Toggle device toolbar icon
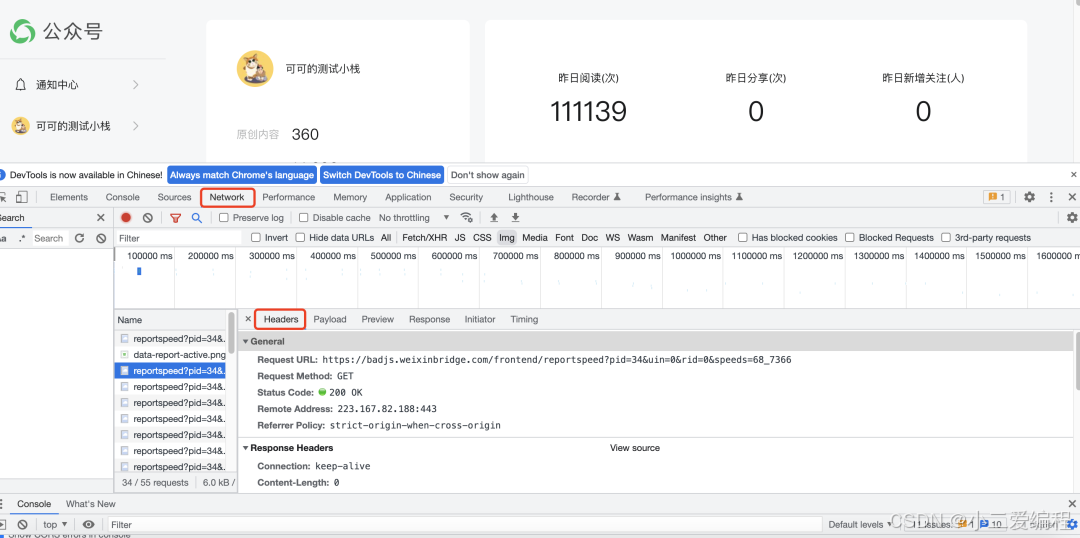Image resolution: width=1080 pixels, height=538 pixels. (x=22, y=197)
